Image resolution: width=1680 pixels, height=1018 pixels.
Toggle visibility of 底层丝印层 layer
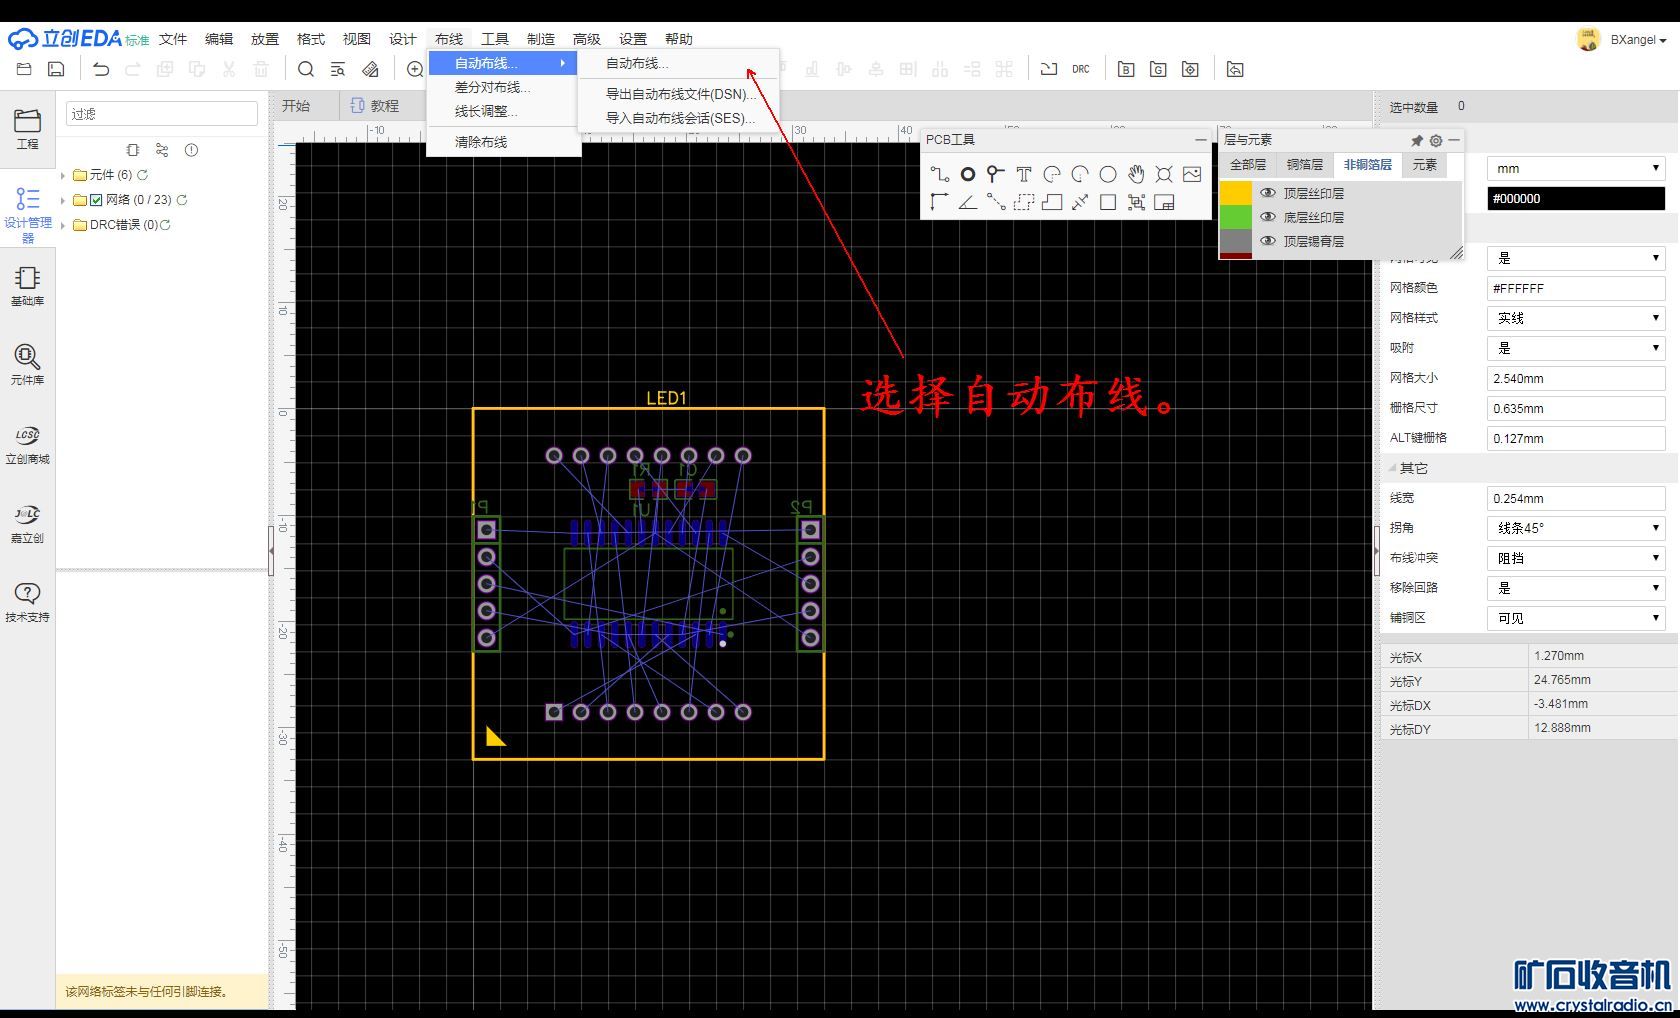click(x=1268, y=217)
